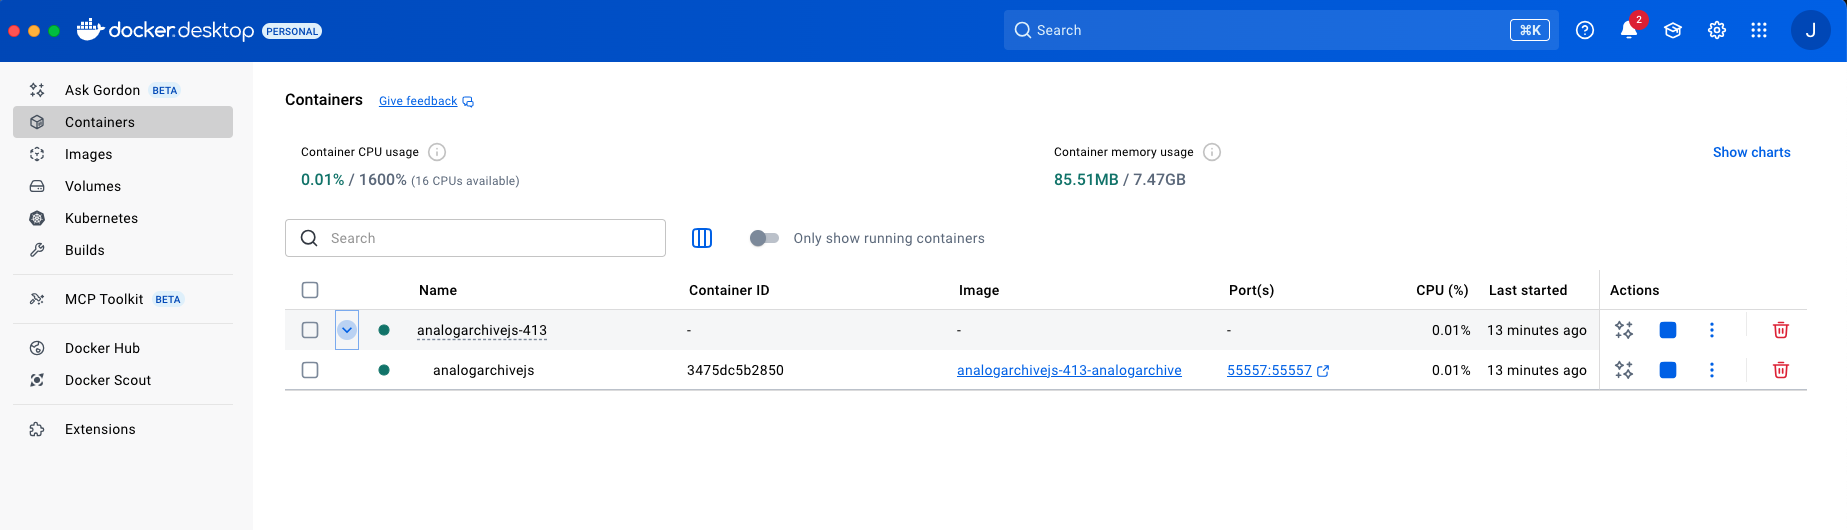Image resolution: width=1847 pixels, height=530 pixels.
Task: Check the select-all containers checkbox
Action: pos(310,290)
